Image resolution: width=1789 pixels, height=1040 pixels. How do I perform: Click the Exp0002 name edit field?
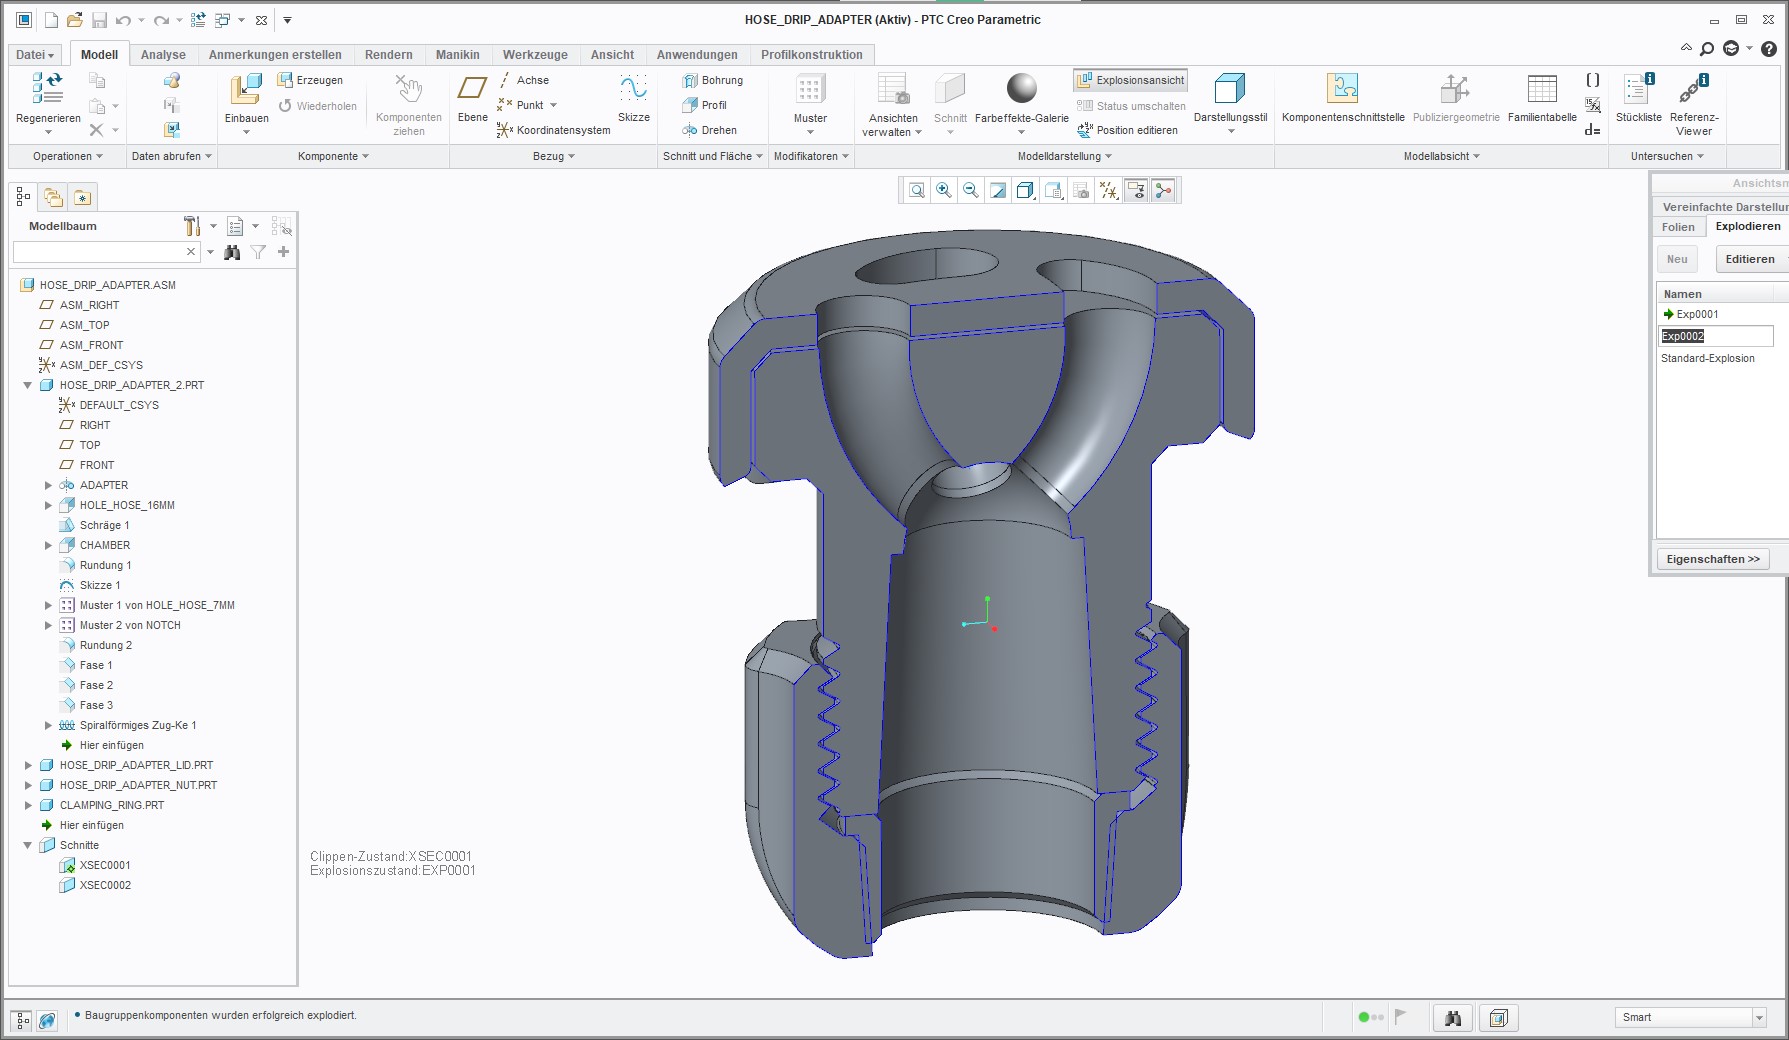click(1716, 336)
